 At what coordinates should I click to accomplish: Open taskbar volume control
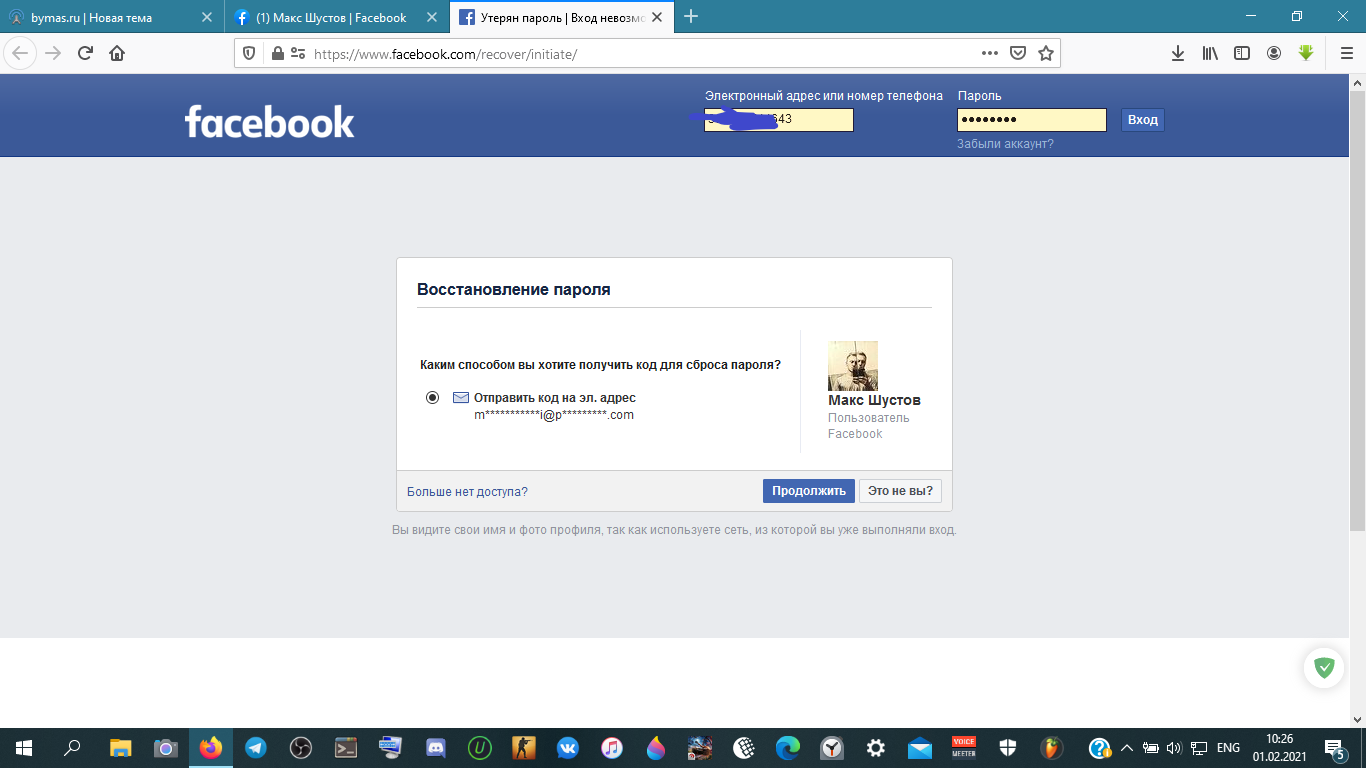point(1174,748)
